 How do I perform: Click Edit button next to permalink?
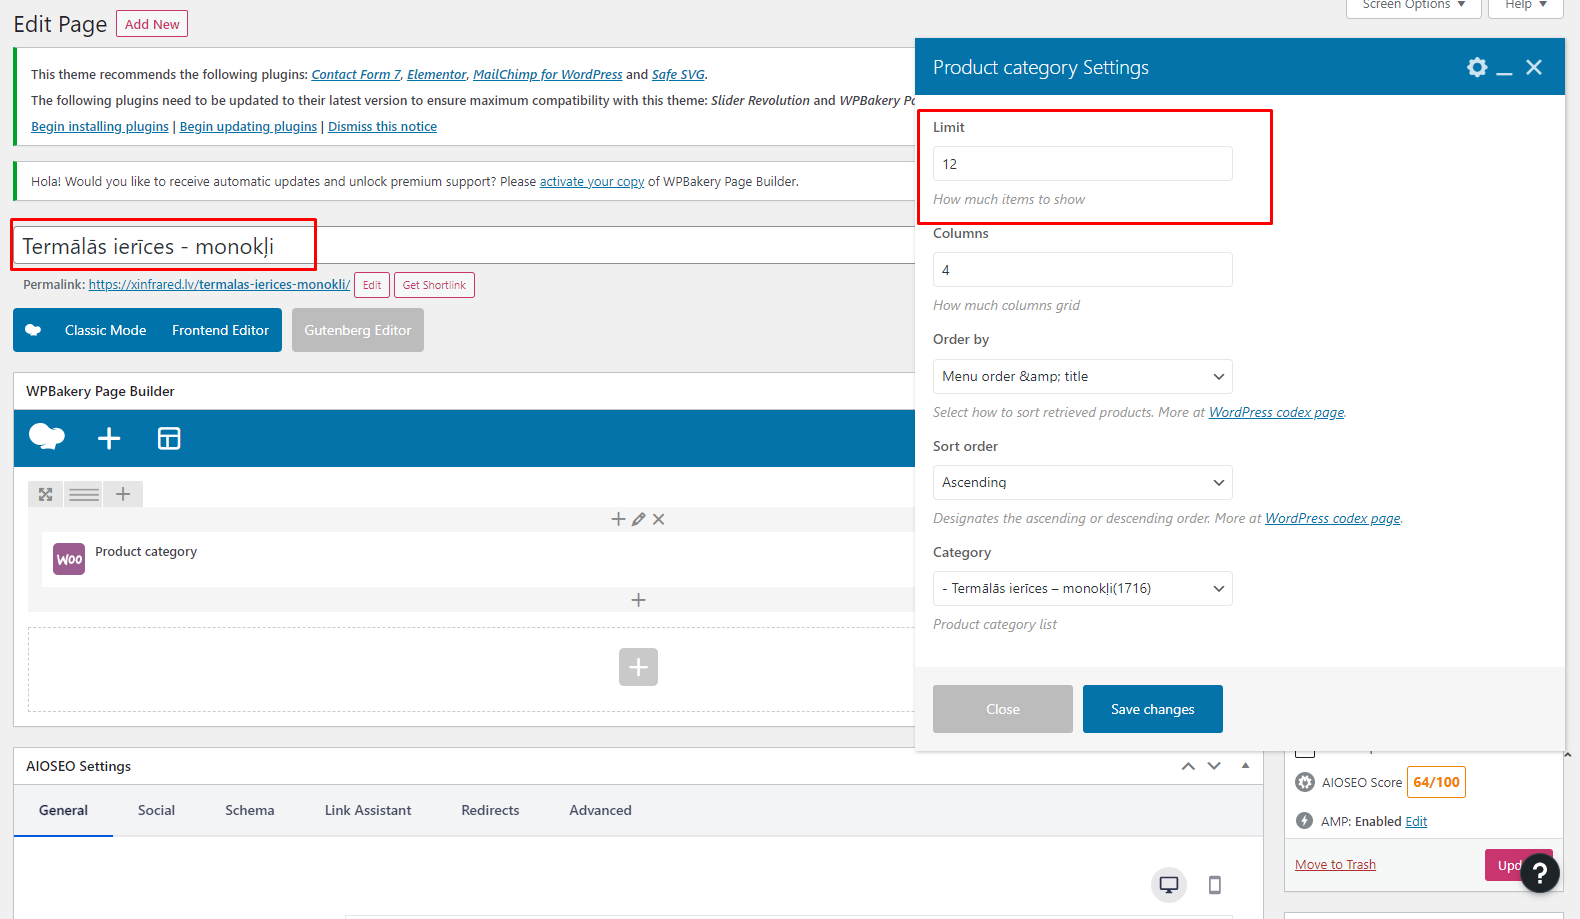pos(372,285)
